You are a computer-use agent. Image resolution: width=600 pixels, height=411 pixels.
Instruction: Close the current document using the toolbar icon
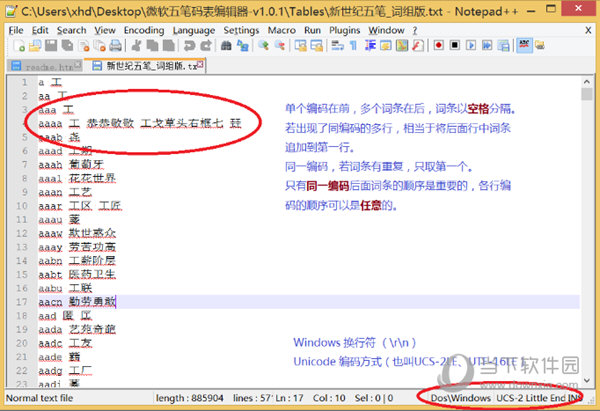pos(84,46)
